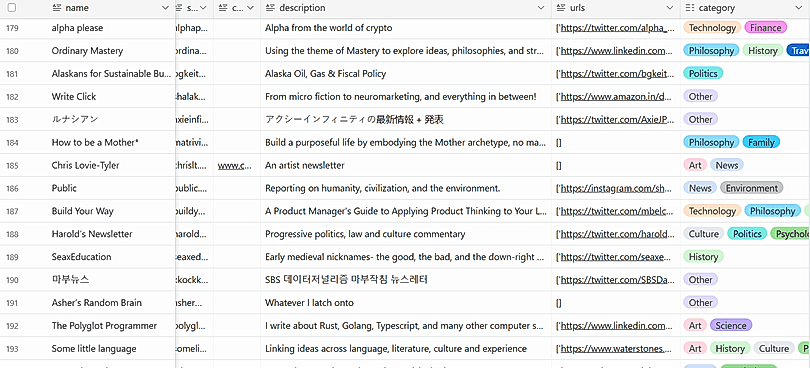Click Culture tag in Harold's Newsletter row
The height and width of the screenshot is (368, 810).
pyautogui.click(x=704, y=234)
